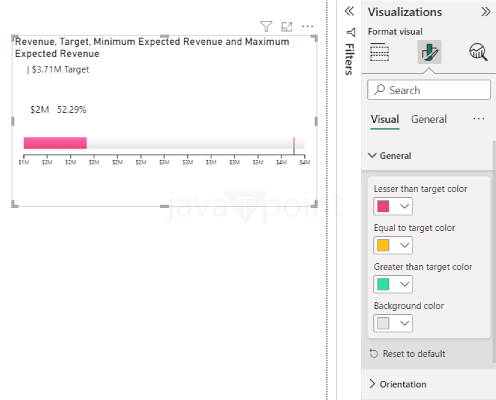
Task: Click Reset to default
Action: pyautogui.click(x=407, y=354)
